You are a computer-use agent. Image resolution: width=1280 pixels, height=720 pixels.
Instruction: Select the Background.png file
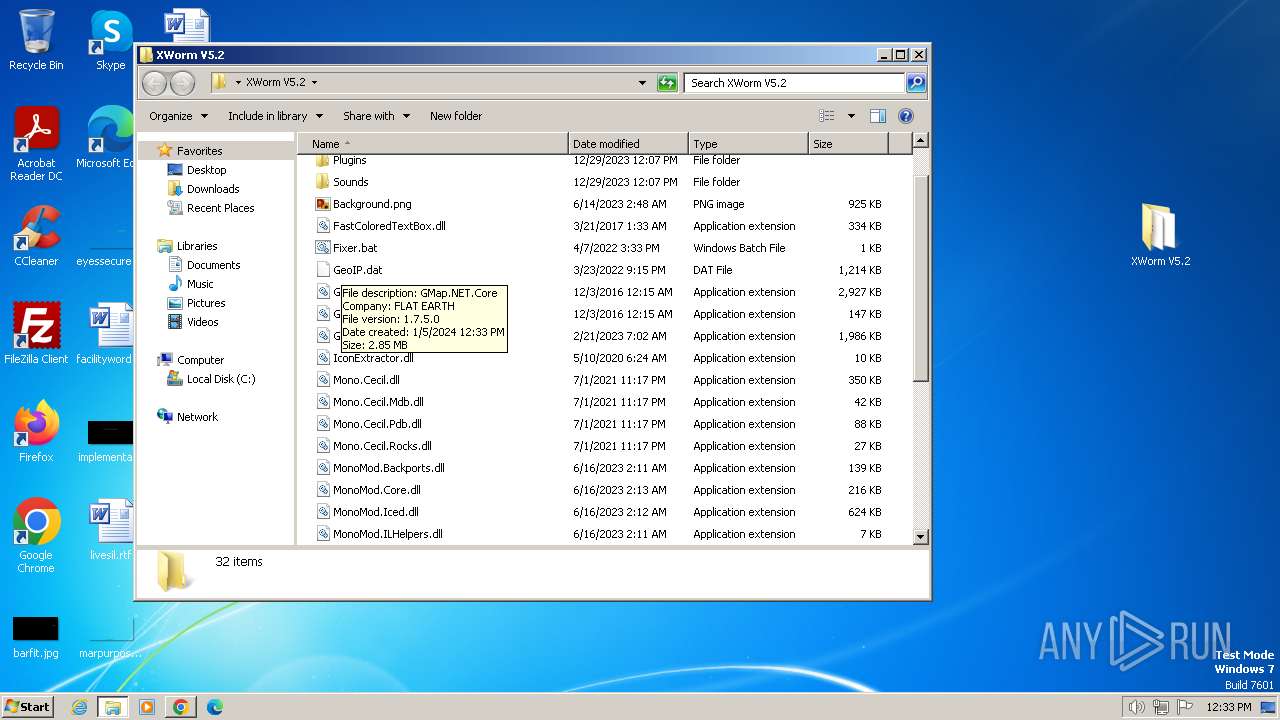(372, 204)
